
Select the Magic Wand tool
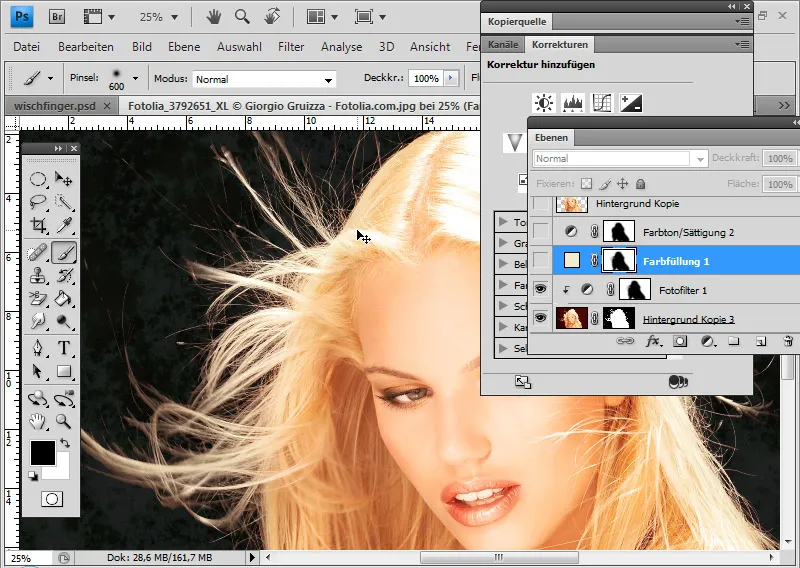pos(64,202)
